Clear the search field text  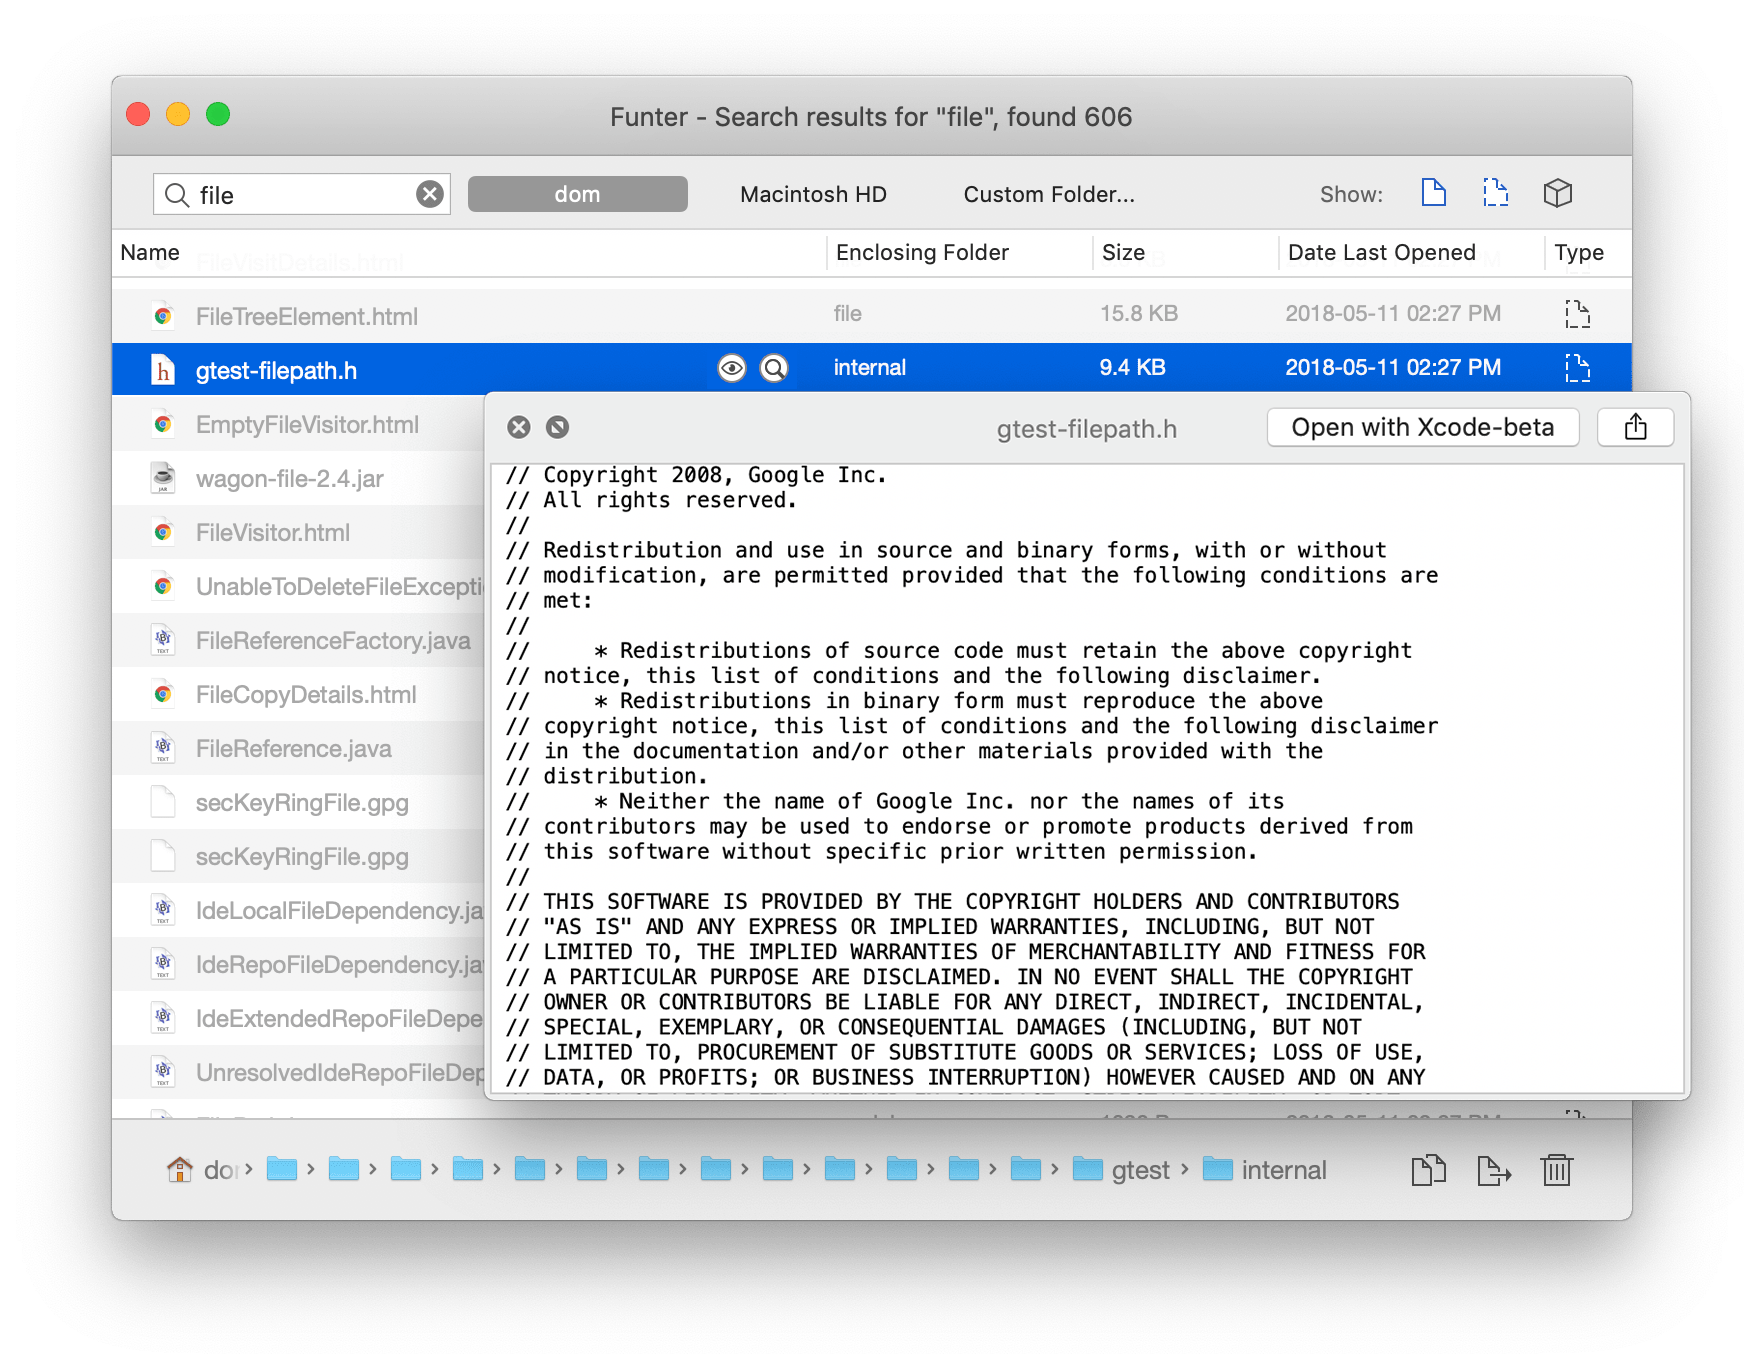[x=430, y=194]
